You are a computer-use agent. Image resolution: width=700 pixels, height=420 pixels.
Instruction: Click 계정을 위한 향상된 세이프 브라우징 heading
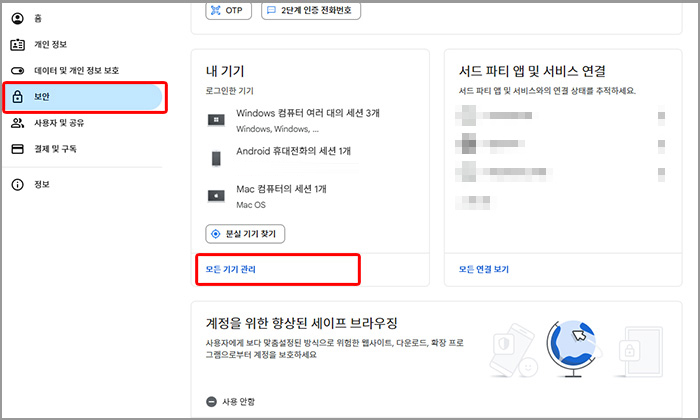tap(301, 323)
